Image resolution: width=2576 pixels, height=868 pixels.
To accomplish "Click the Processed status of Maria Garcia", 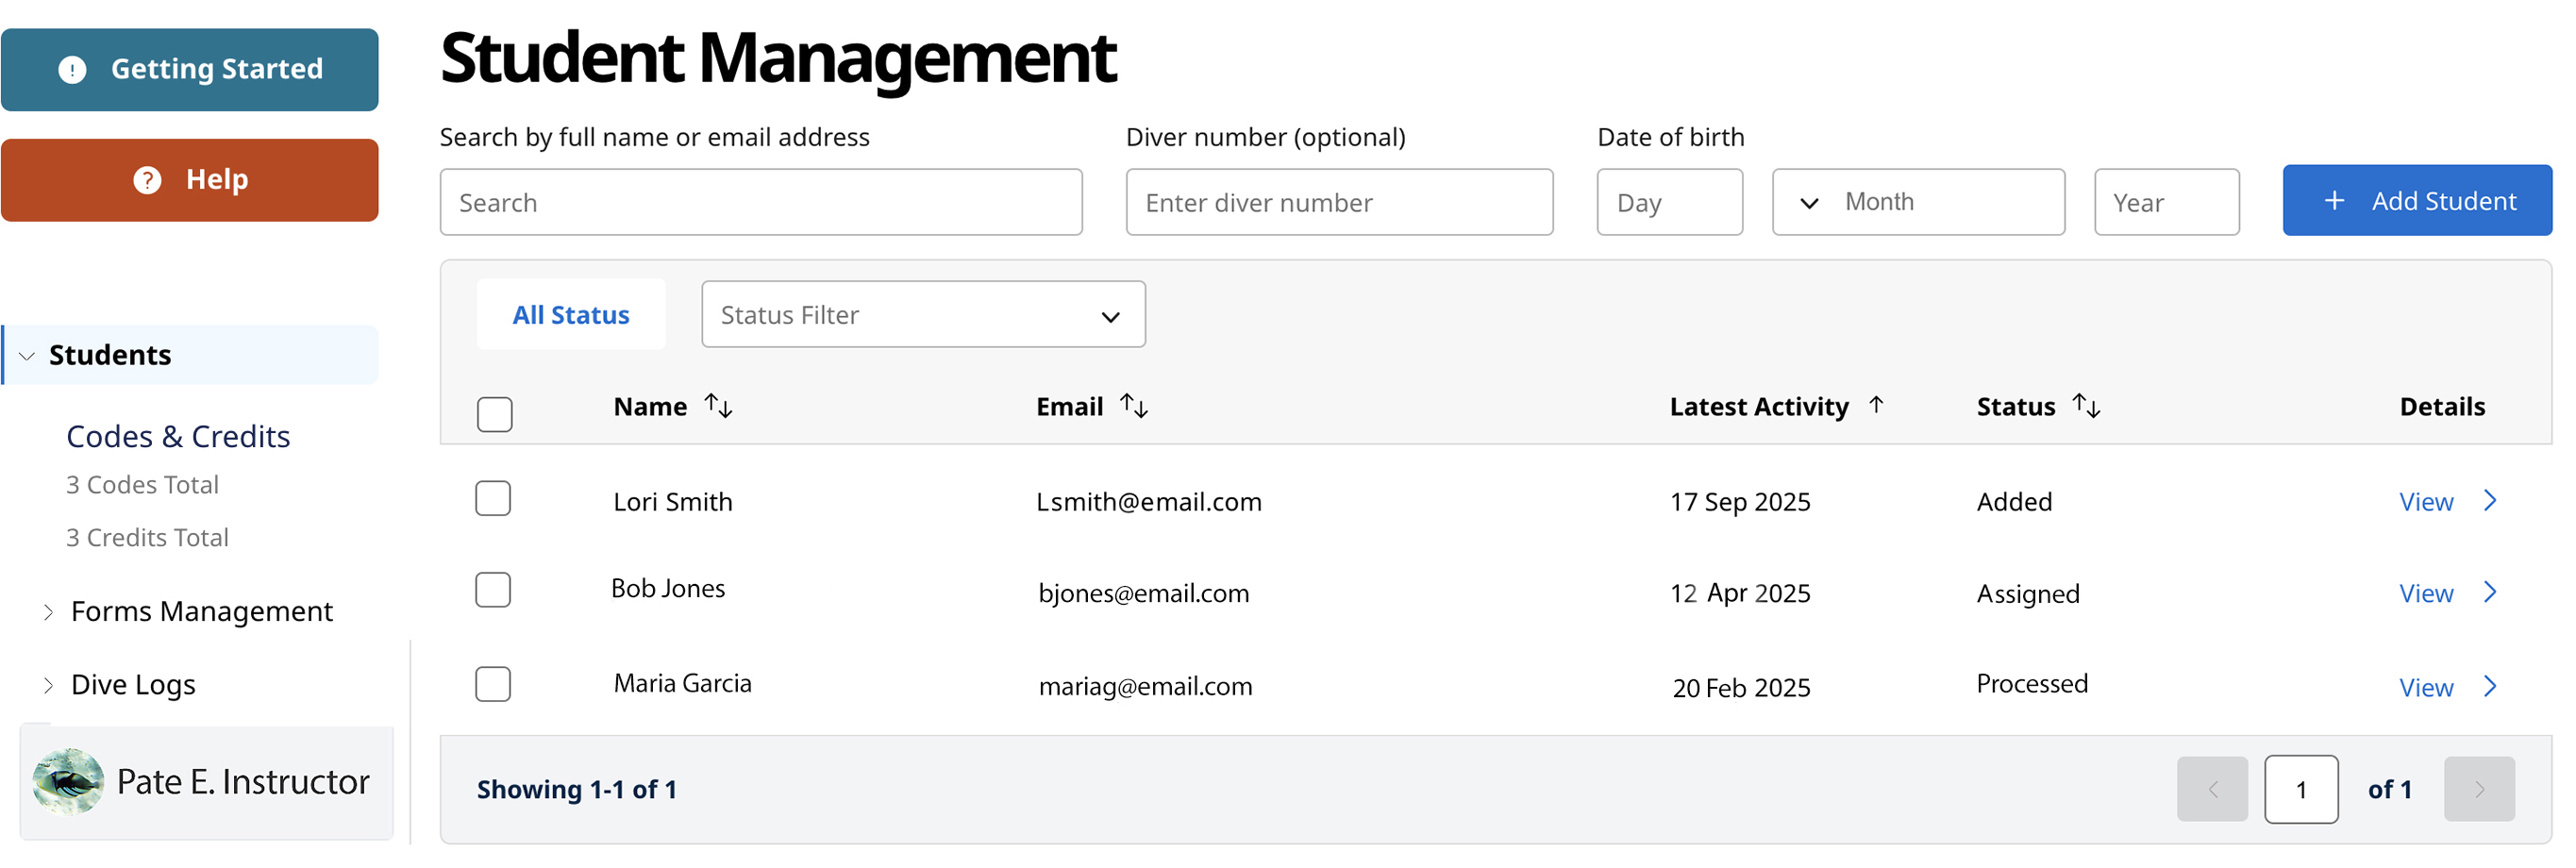I will click(x=2033, y=685).
